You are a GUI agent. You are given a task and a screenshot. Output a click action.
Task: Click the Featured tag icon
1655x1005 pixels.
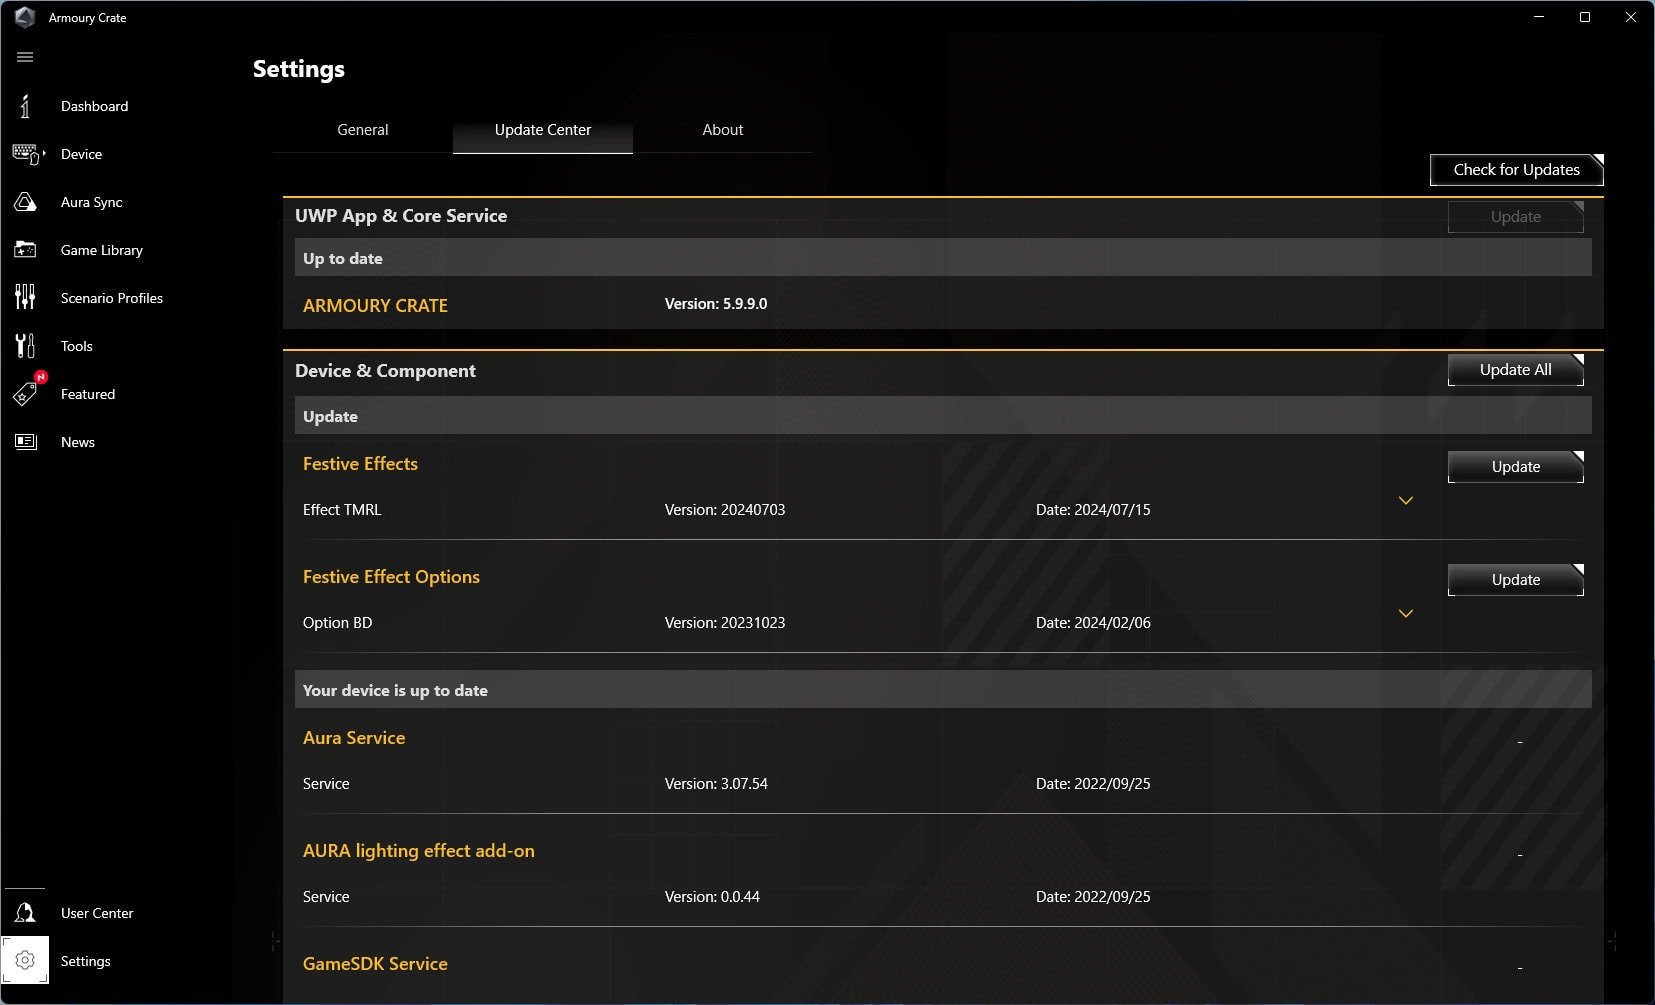pyautogui.click(x=25, y=395)
